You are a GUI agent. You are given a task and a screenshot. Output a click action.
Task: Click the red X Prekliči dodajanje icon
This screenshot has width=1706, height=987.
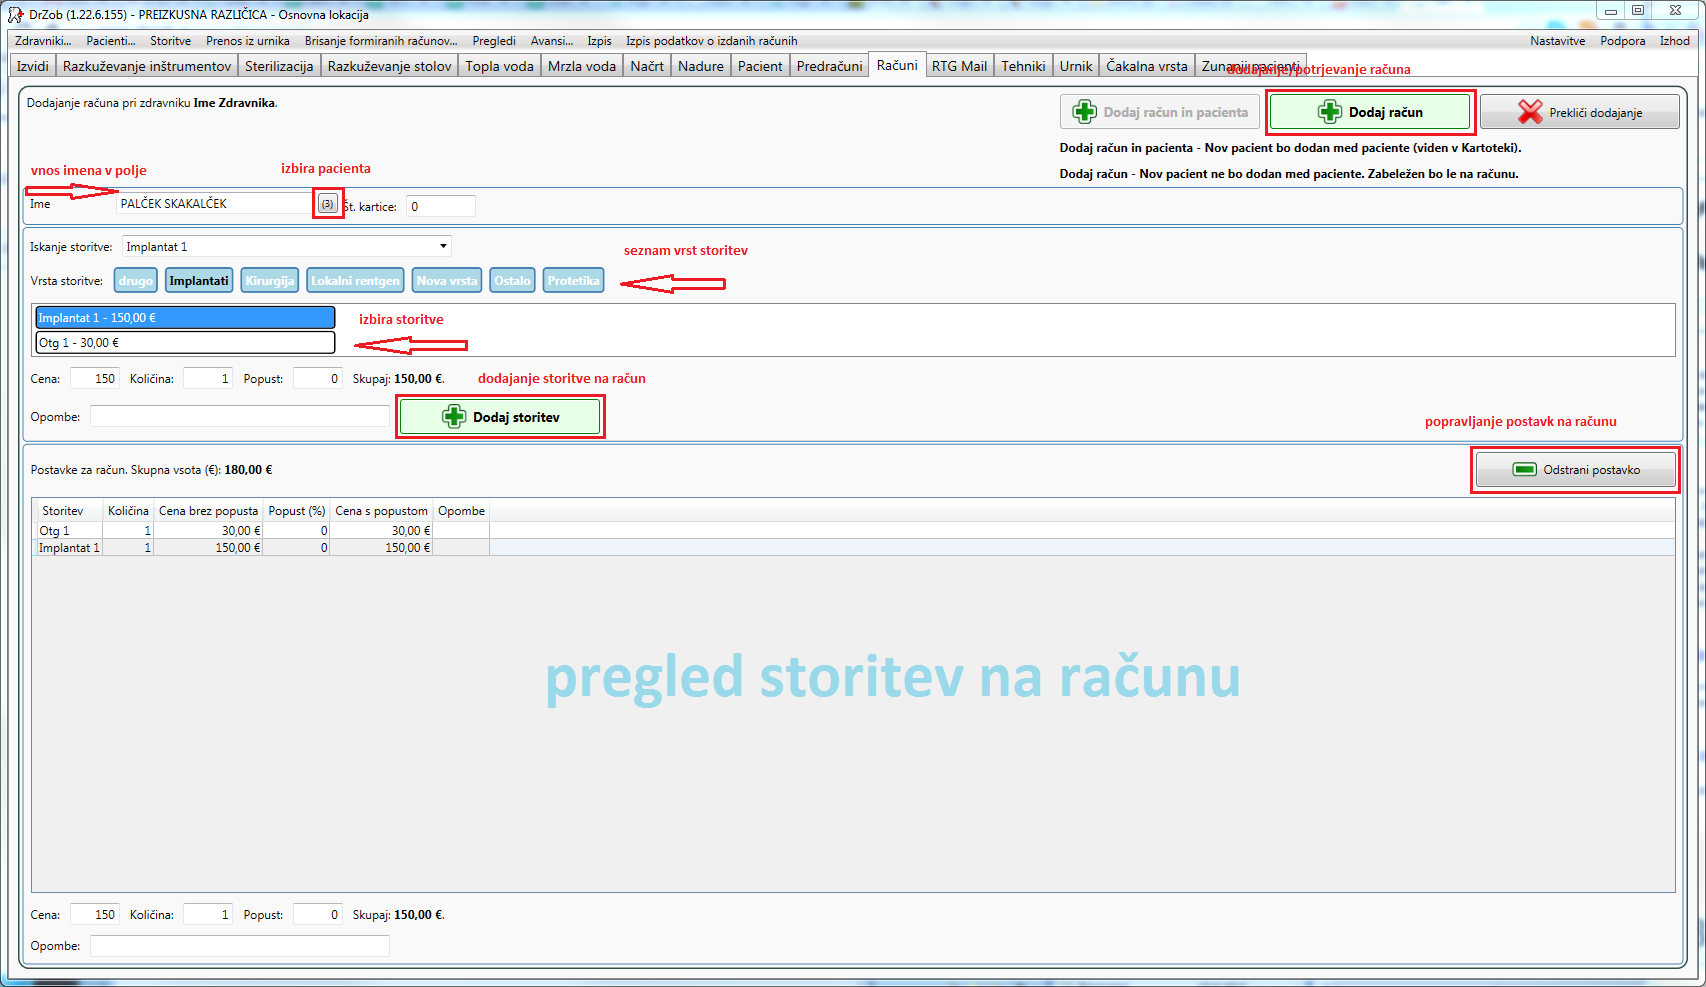tap(1529, 112)
